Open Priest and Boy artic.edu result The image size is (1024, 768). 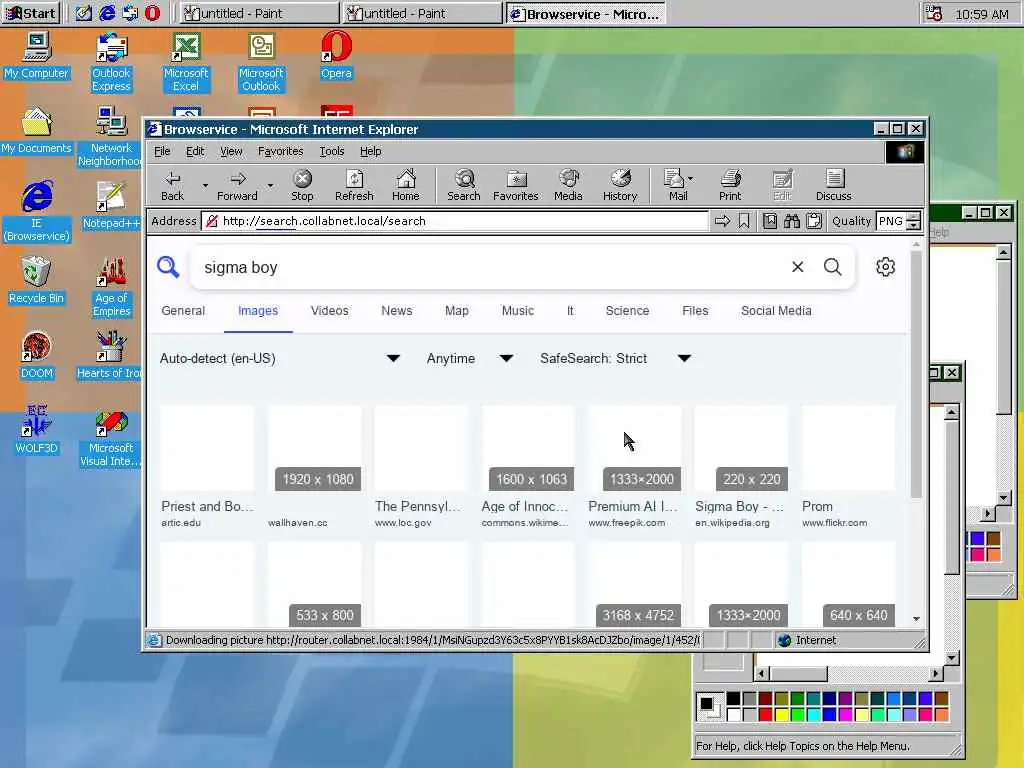click(207, 467)
